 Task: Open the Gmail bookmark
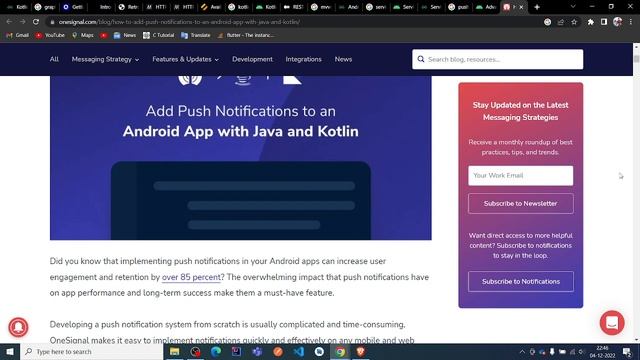(18, 35)
